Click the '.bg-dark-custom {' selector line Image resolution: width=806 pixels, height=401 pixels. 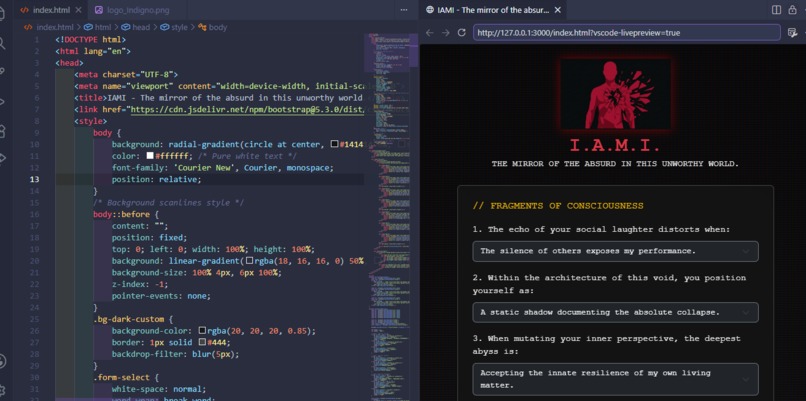coord(133,319)
